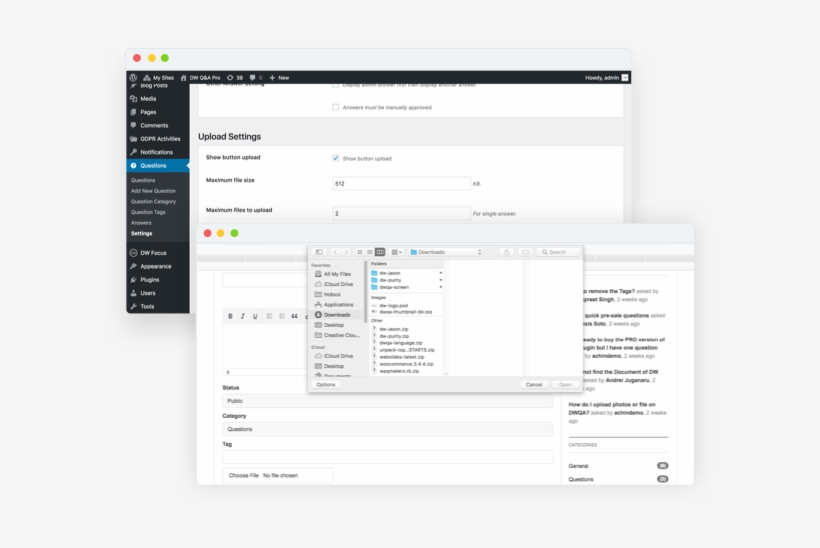Click the Maximum file size field
The height and width of the screenshot is (548, 820).
(401, 184)
